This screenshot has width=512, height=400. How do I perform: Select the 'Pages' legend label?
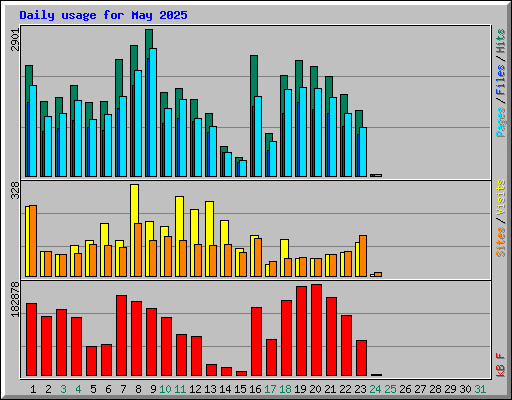click(501, 122)
